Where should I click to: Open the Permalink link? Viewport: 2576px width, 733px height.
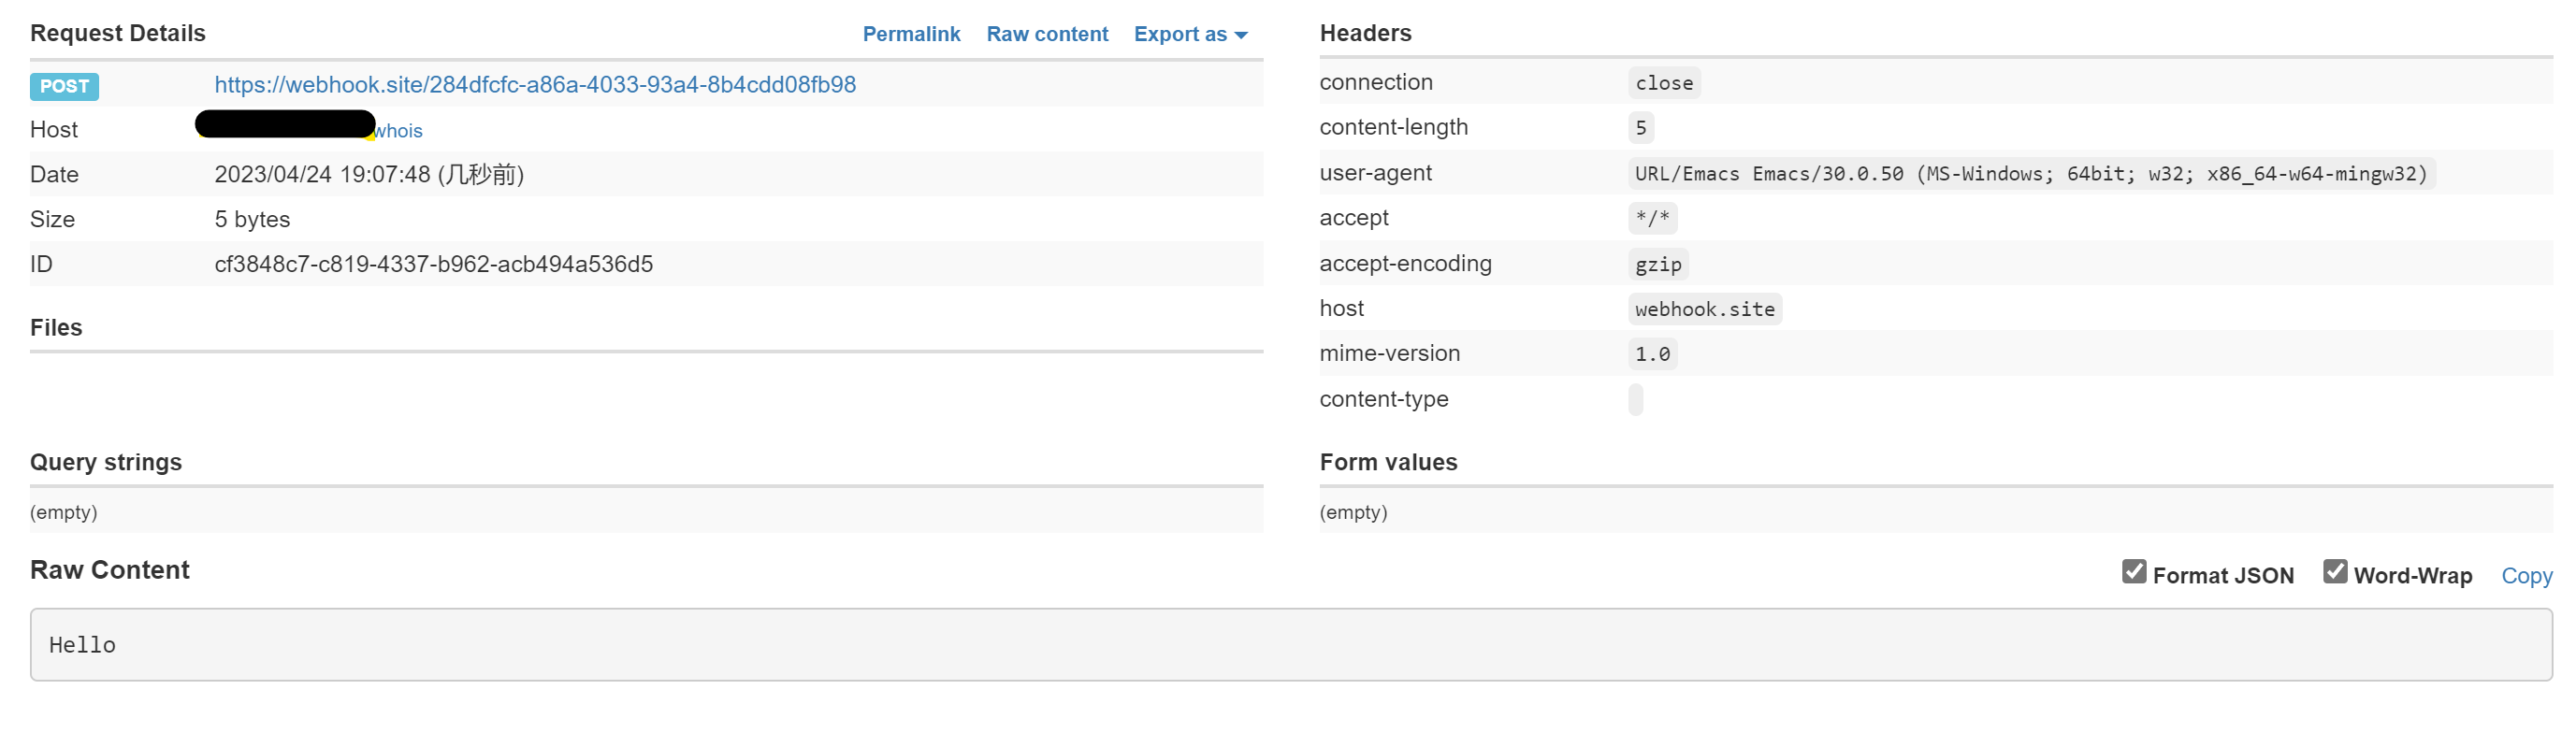[x=910, y=34]
